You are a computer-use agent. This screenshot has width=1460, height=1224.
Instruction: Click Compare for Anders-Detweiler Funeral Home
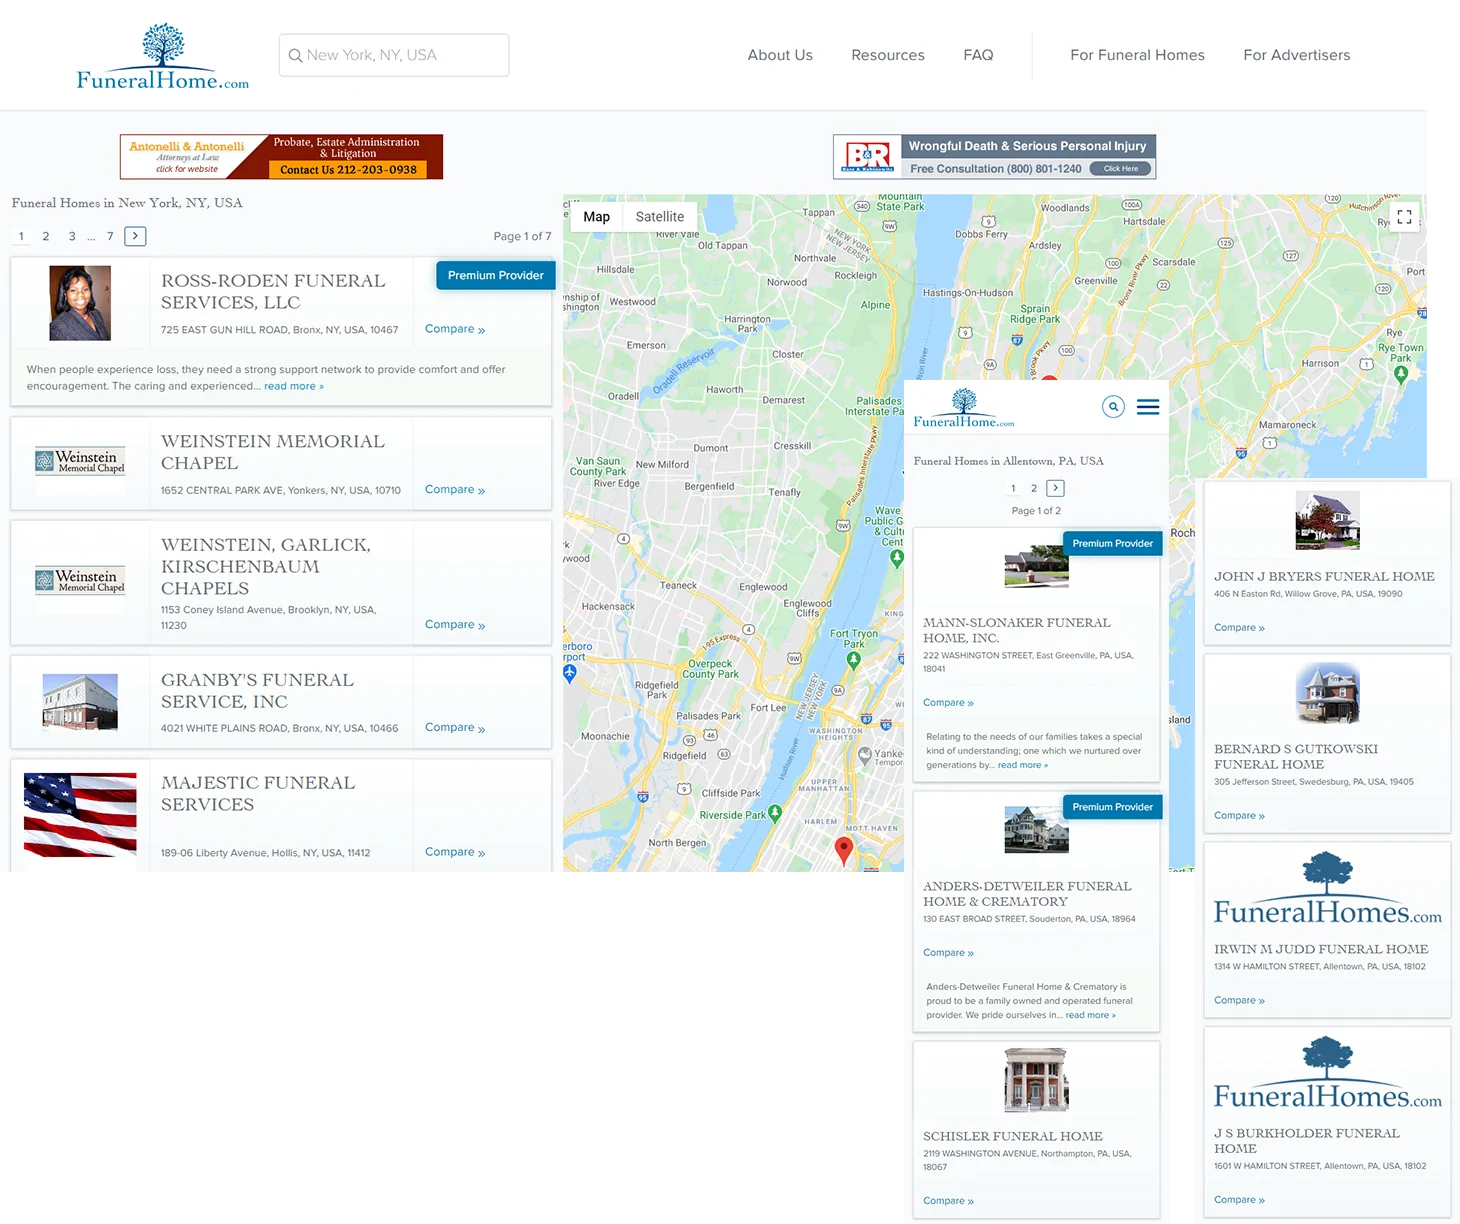(x=948, y=953)
